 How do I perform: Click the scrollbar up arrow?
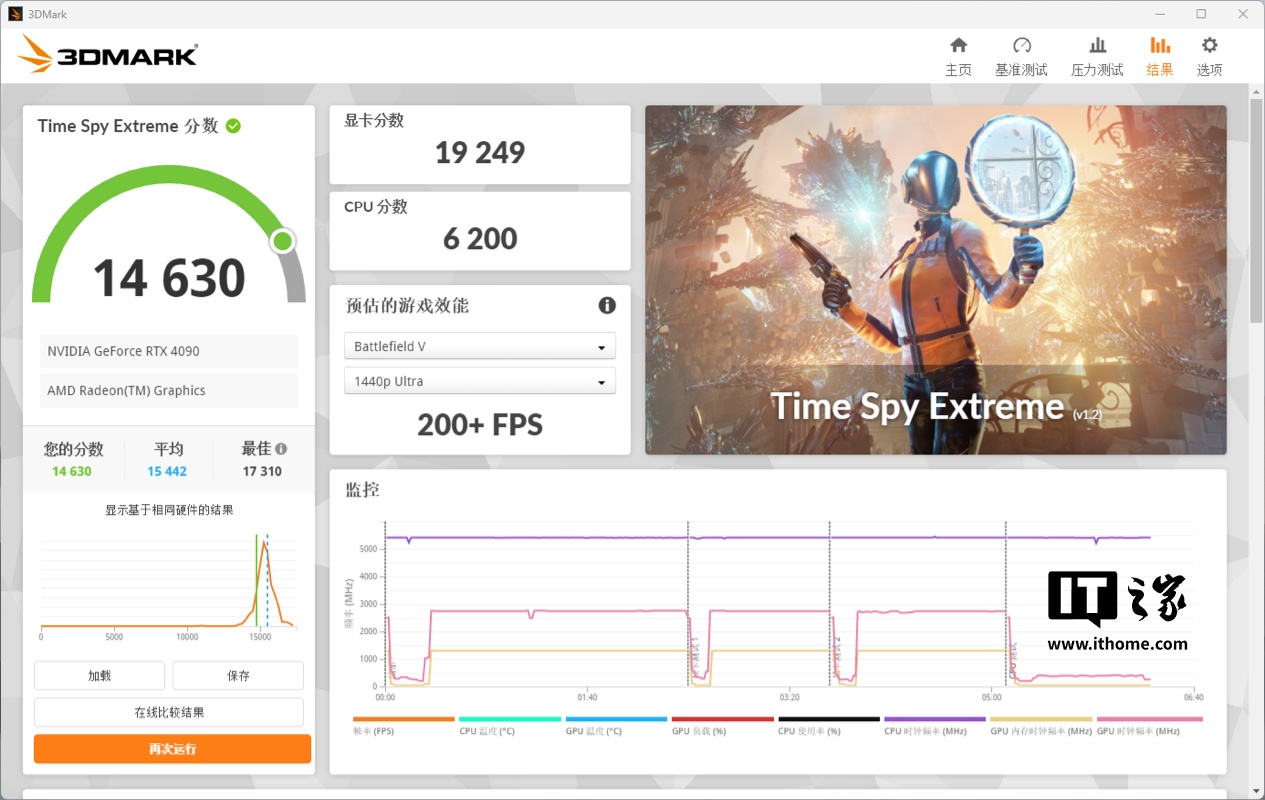click(x=1256, y=92)
